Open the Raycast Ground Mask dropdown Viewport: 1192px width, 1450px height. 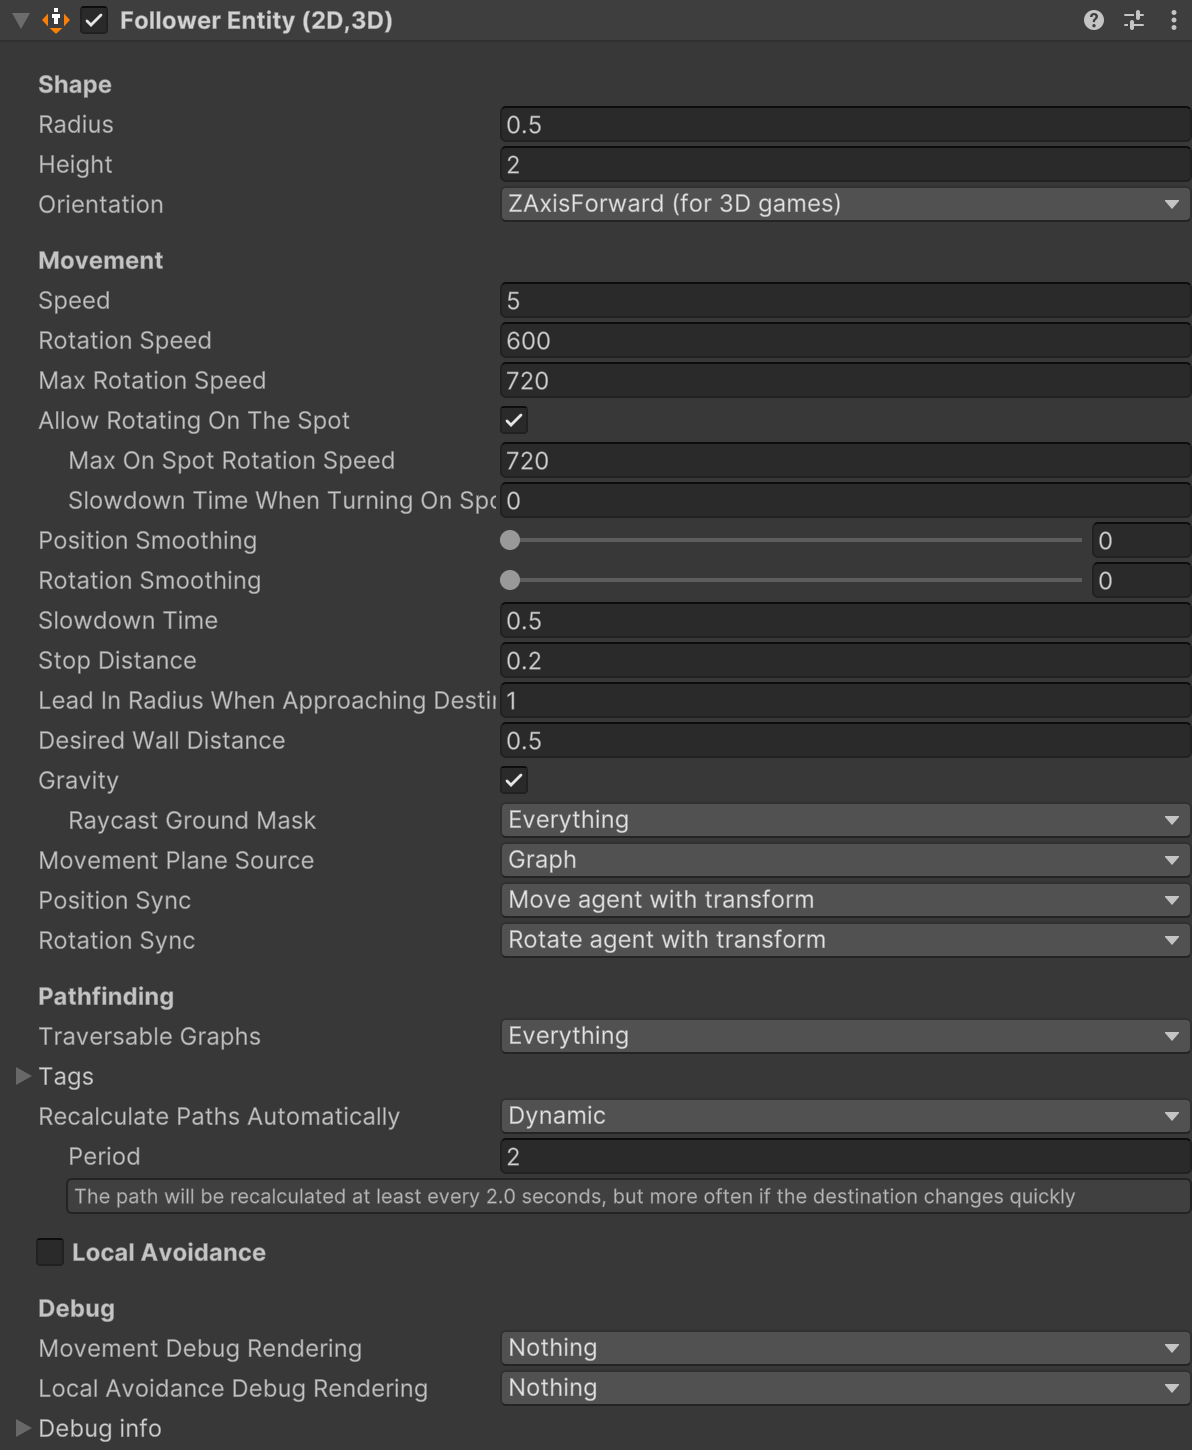tap(844, 820)
